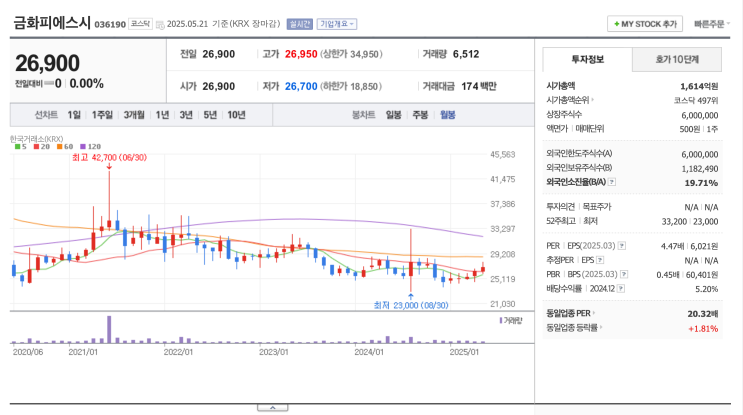Screen dimensions: 743x415
Task: Click the help icon beside EPS(2025.03)
Action: (622, 246)
